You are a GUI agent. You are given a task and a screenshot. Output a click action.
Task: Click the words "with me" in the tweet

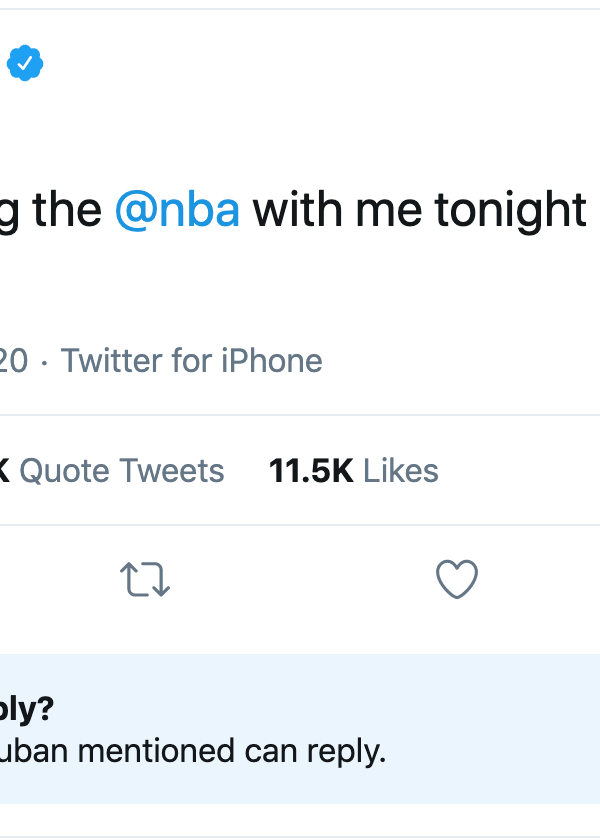(337, 211)
